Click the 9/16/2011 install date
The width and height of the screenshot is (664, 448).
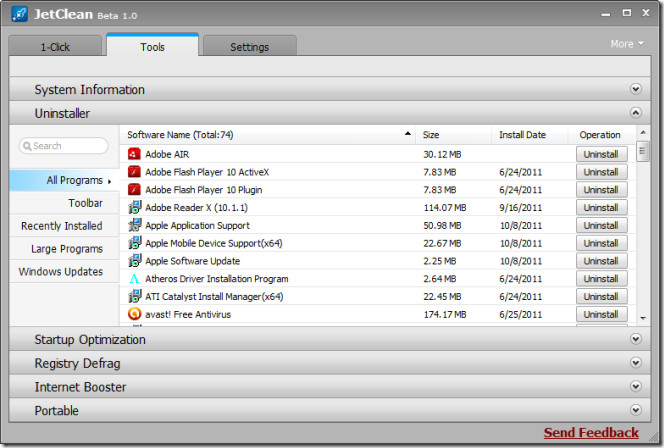520,207
